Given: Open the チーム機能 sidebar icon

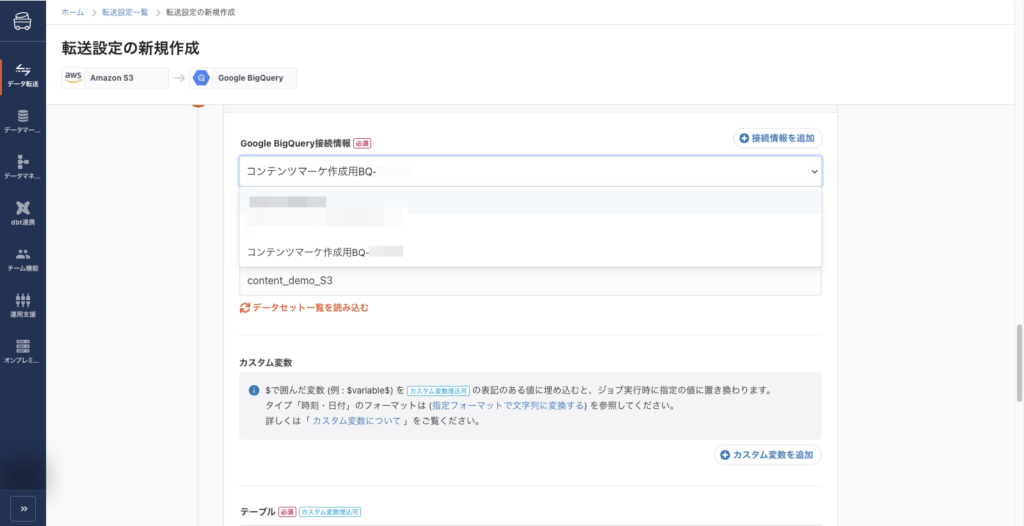Looking at the screenshot, I should [x=22, y=258].
